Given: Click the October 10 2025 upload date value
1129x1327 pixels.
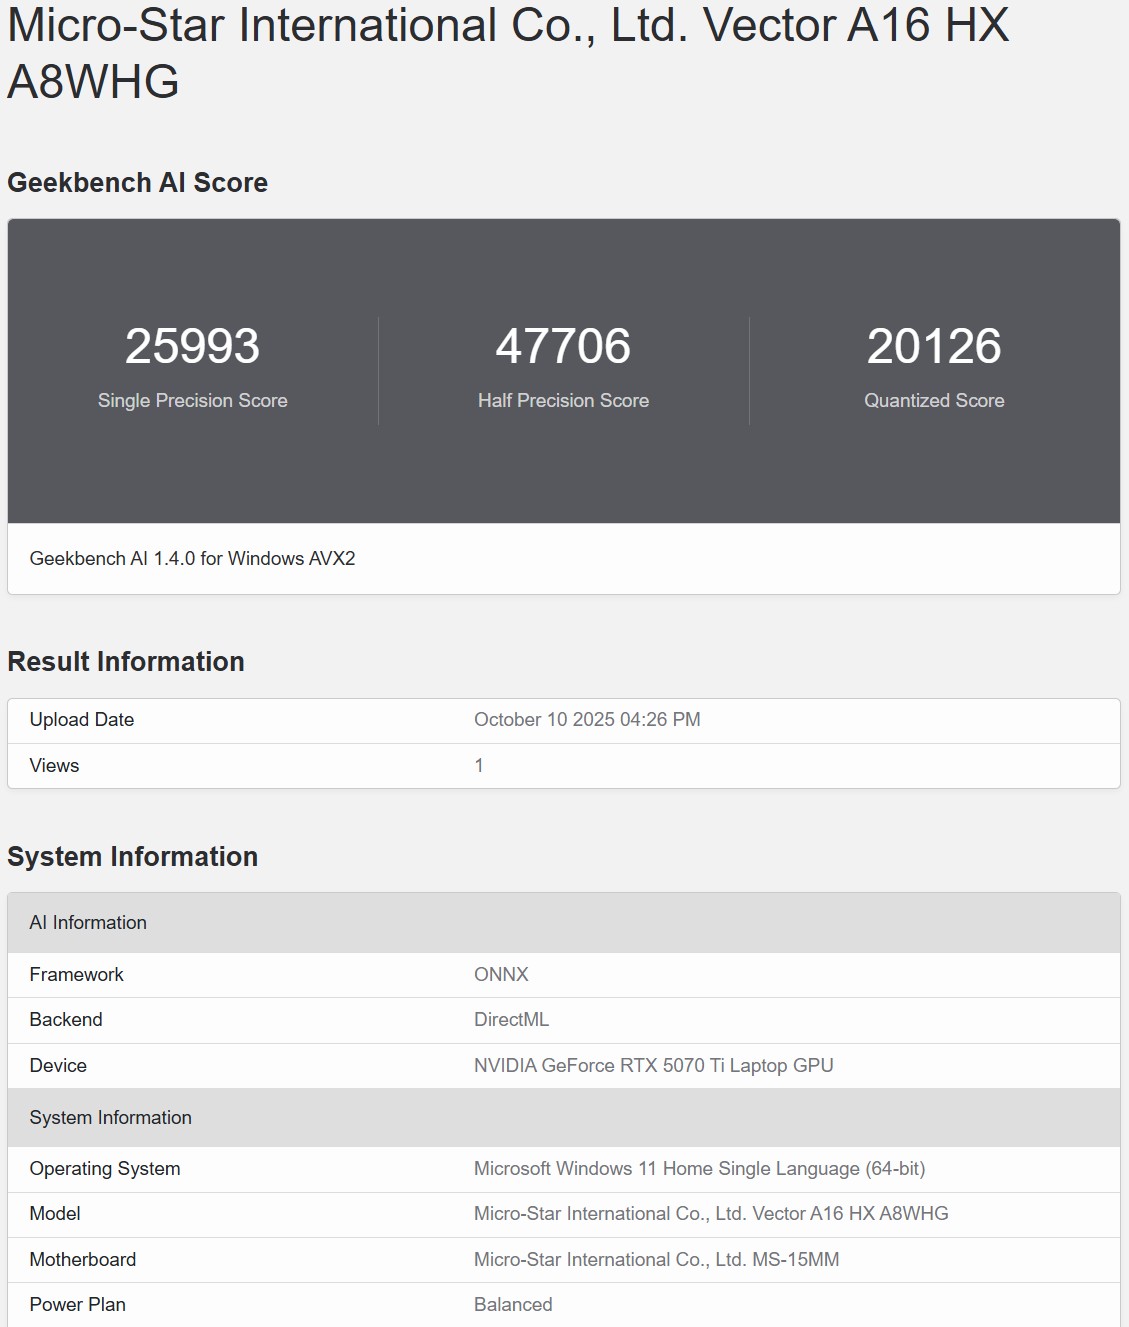Looking at the screenshot, I should pos(587,720).
